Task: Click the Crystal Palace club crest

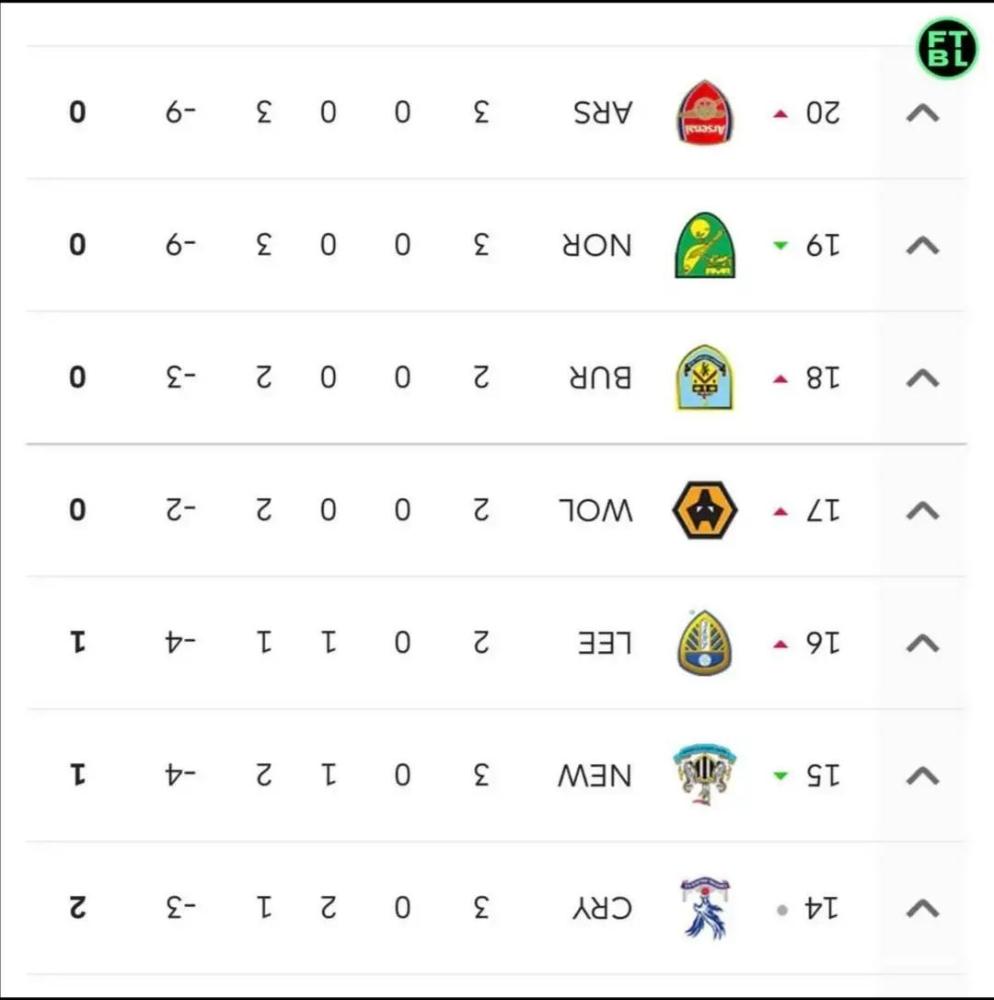Action: click(x=705, y=908)
